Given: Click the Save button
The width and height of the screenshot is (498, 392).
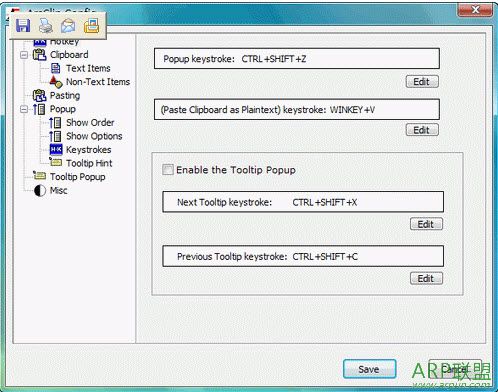Looking at the screenshot, I should [x=370, y=369].
